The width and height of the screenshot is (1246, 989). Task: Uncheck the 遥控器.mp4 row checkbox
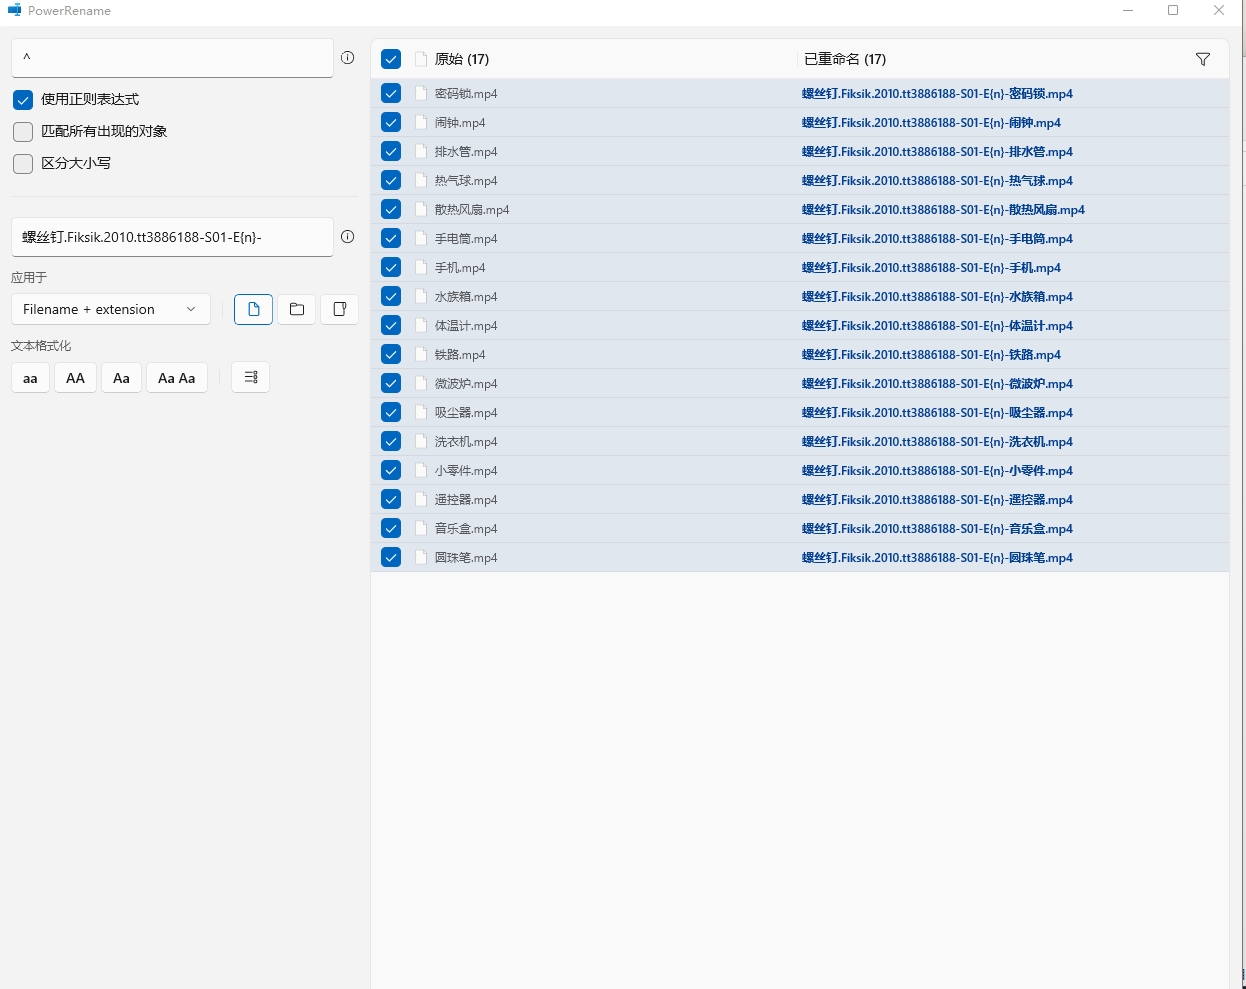point(391,499)
